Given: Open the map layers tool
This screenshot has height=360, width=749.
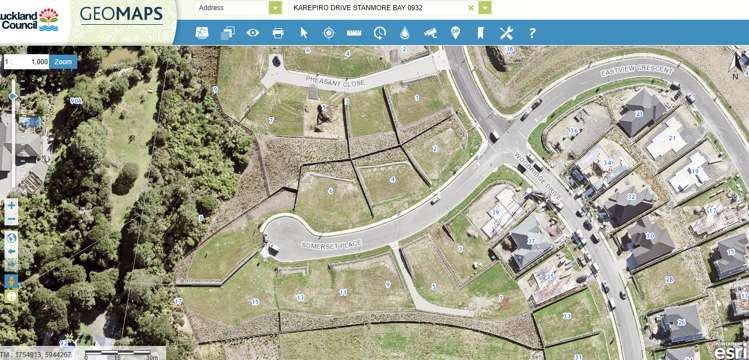Looking at the screenshot, I should [x=227, y=32].
